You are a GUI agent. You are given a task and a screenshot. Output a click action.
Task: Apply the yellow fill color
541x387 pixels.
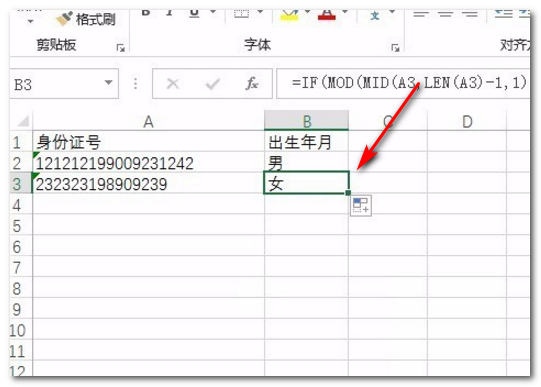click(x=289, y=14)
